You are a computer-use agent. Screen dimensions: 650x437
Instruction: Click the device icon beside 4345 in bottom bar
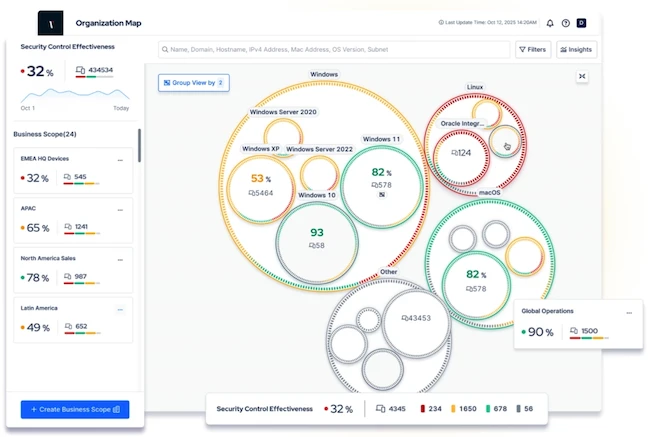click(x=381, y=409)
